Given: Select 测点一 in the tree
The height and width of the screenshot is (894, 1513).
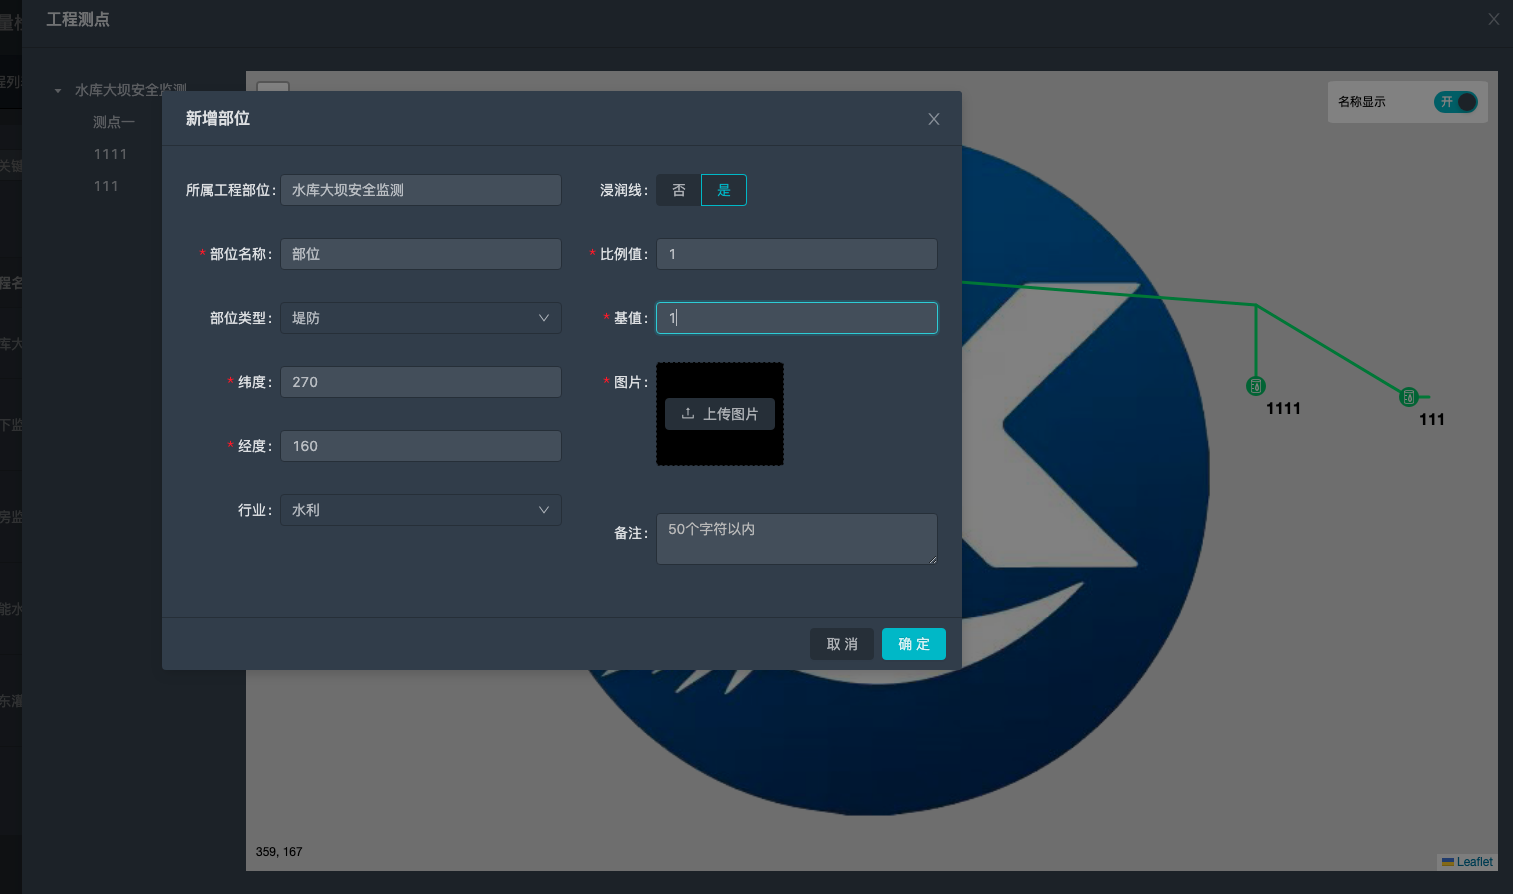Looking at the screenshot, I should [x=113, y=122].
